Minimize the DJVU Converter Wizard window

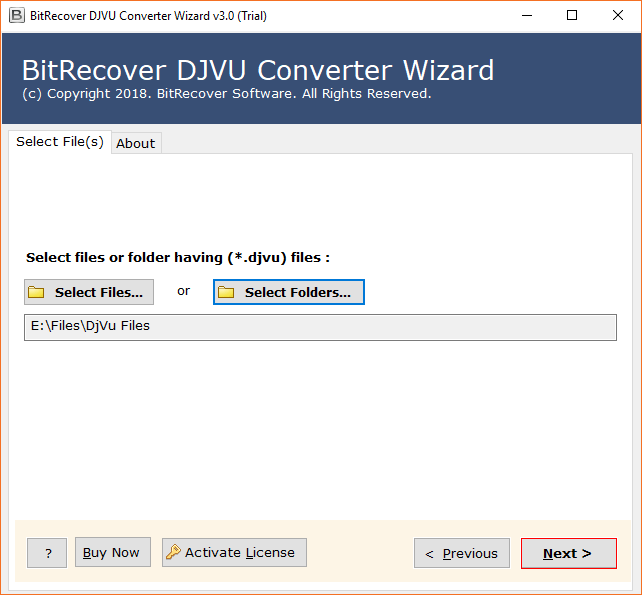527,16
